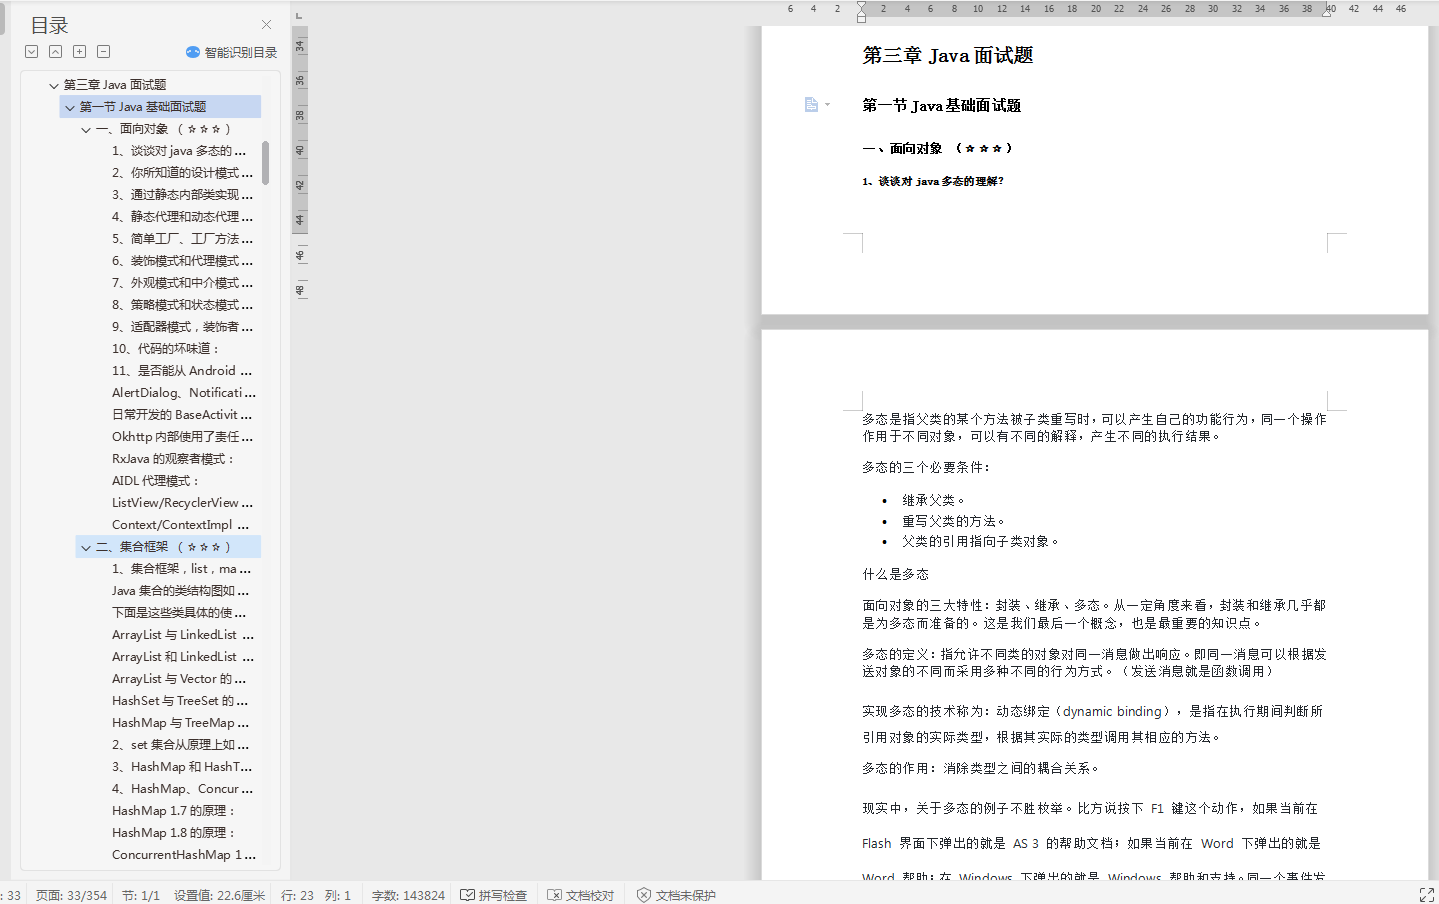Open 日常开发的 BaseActivit outline entry

[182, 415]
